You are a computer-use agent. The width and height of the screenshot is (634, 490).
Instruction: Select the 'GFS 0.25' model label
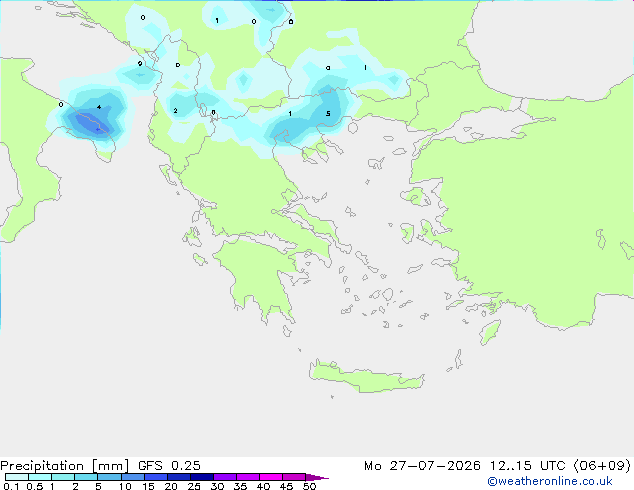pyautogui.click(x=169, y=466)
